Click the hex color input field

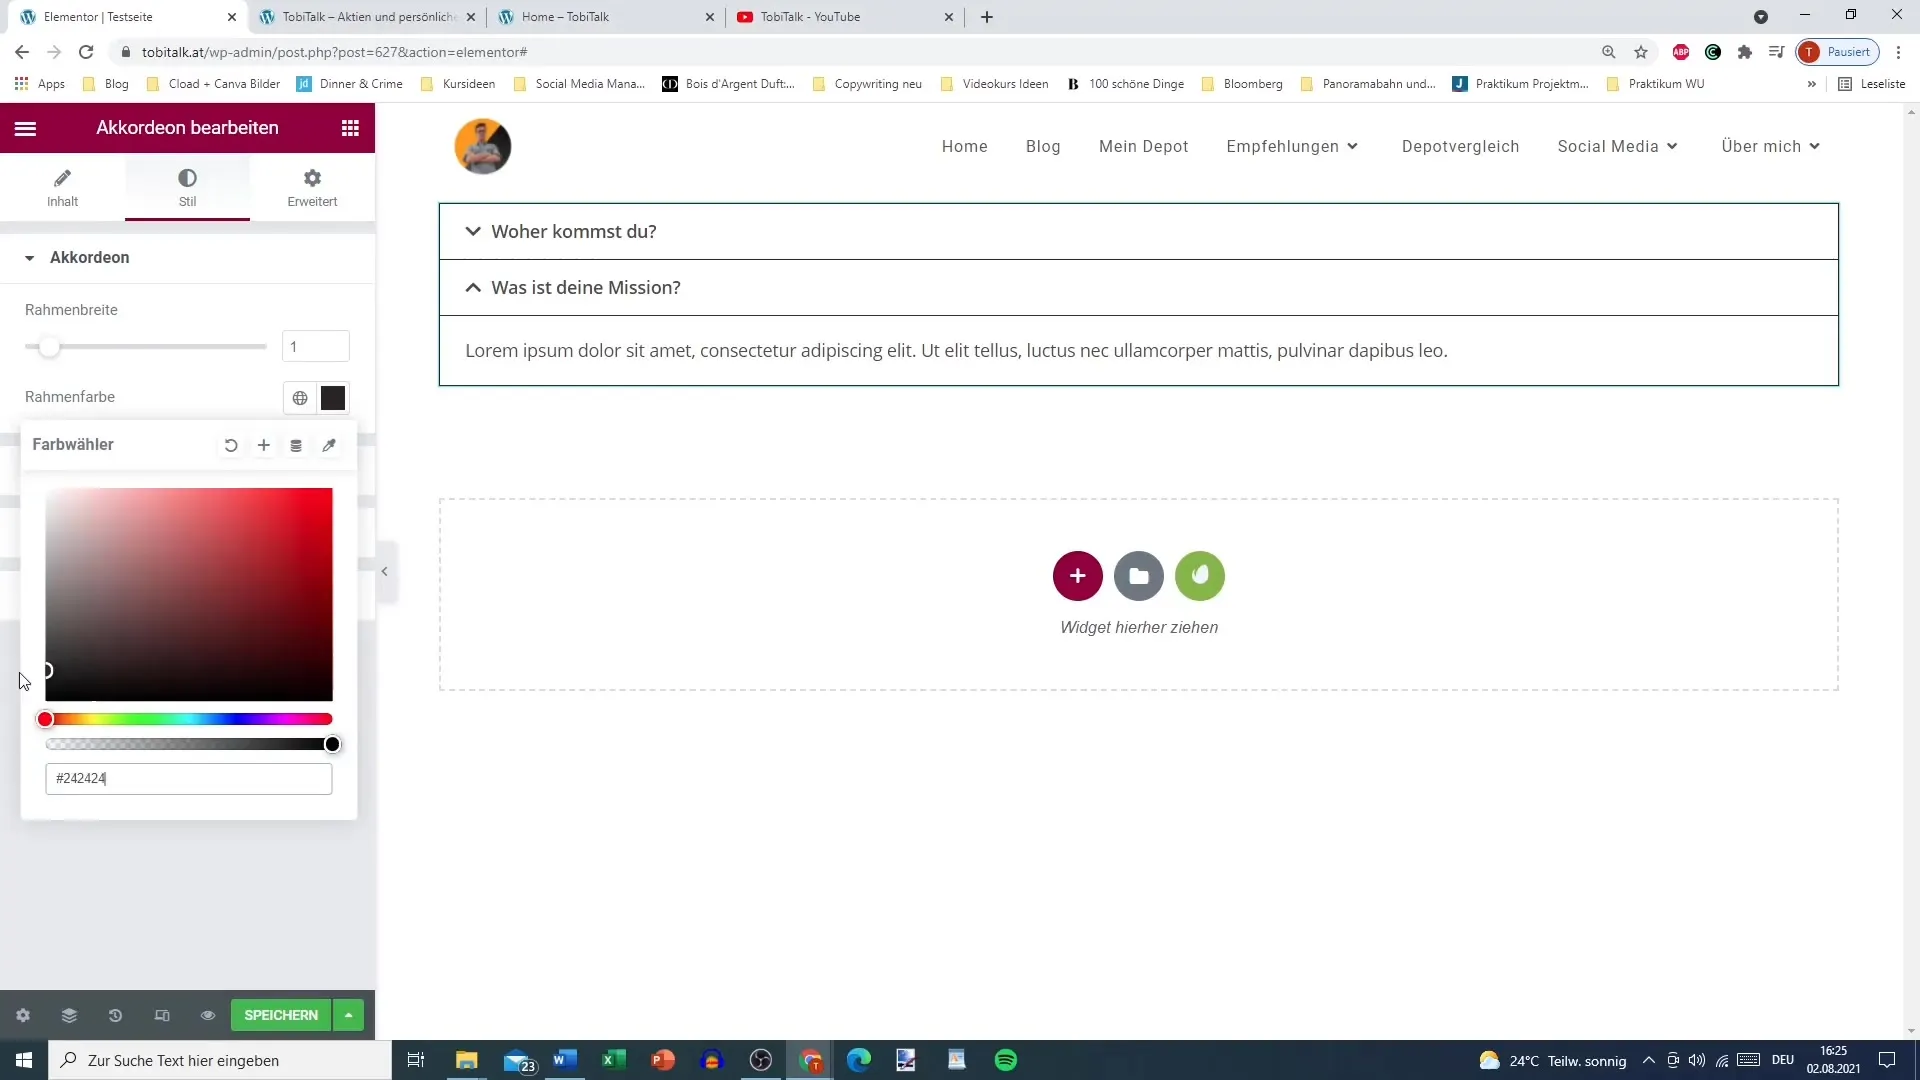pos(189,779)
